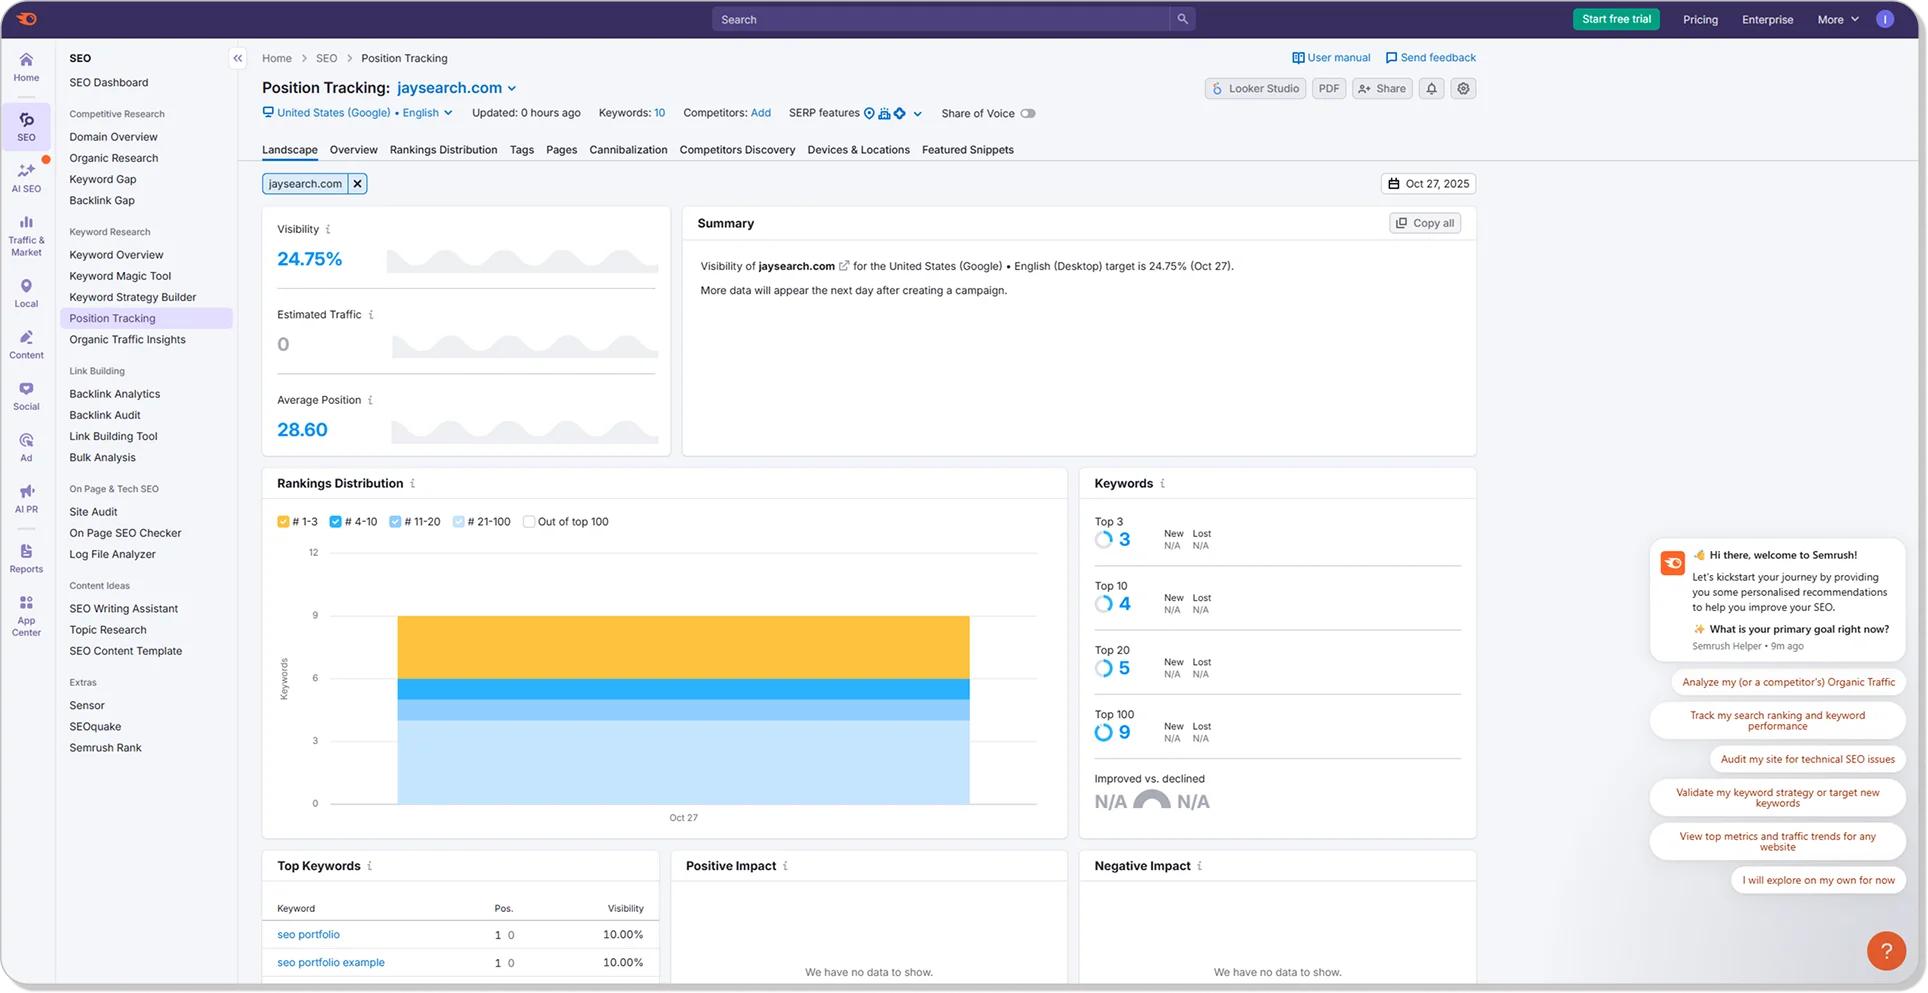The width and height of the screenshot is (1928, 993).
Task: Click the Share button
Action: tap(1382, 88)
